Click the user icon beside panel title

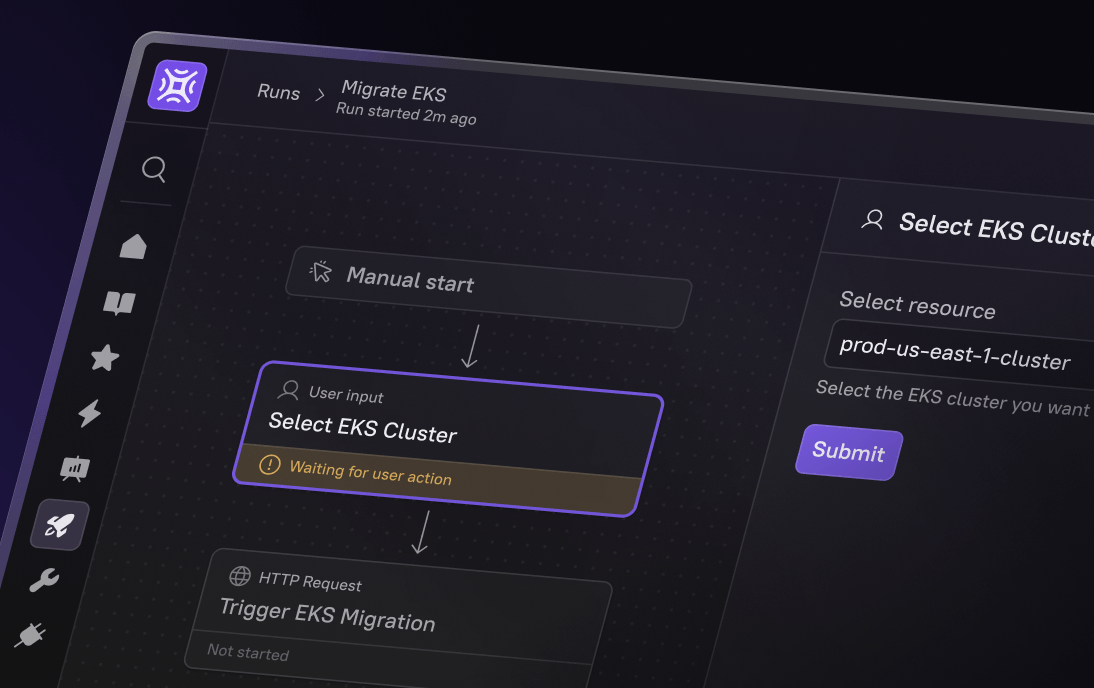[x=873, y=220]
